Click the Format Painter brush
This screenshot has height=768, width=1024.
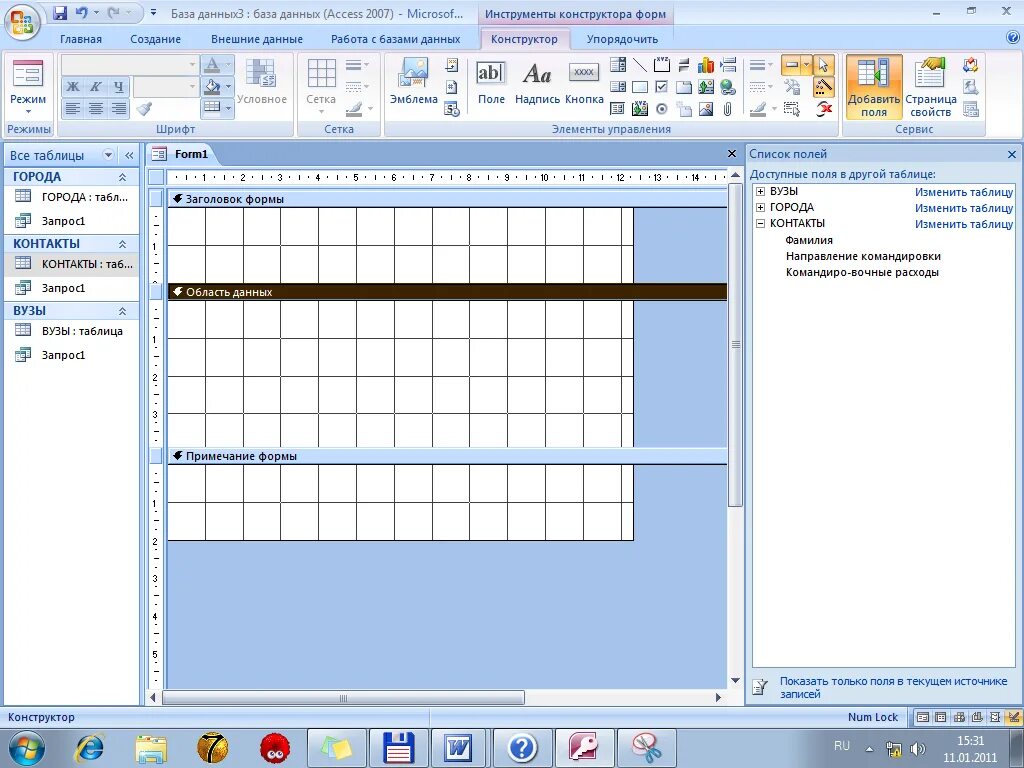click(x=145, y=108)
